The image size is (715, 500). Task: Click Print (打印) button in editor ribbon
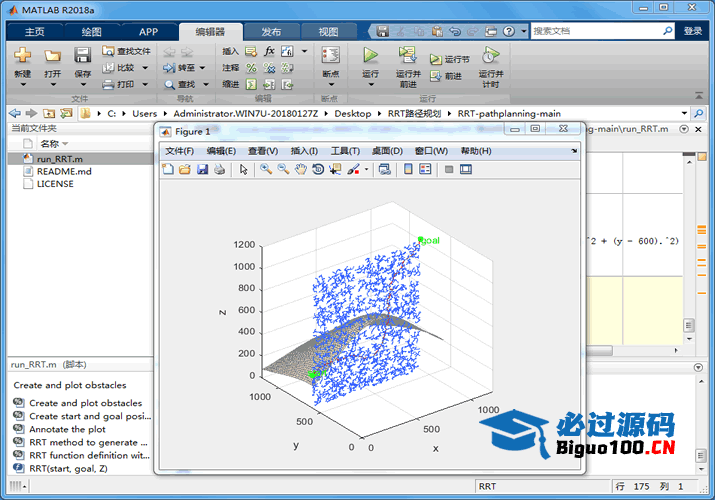(x=125, y=84)
